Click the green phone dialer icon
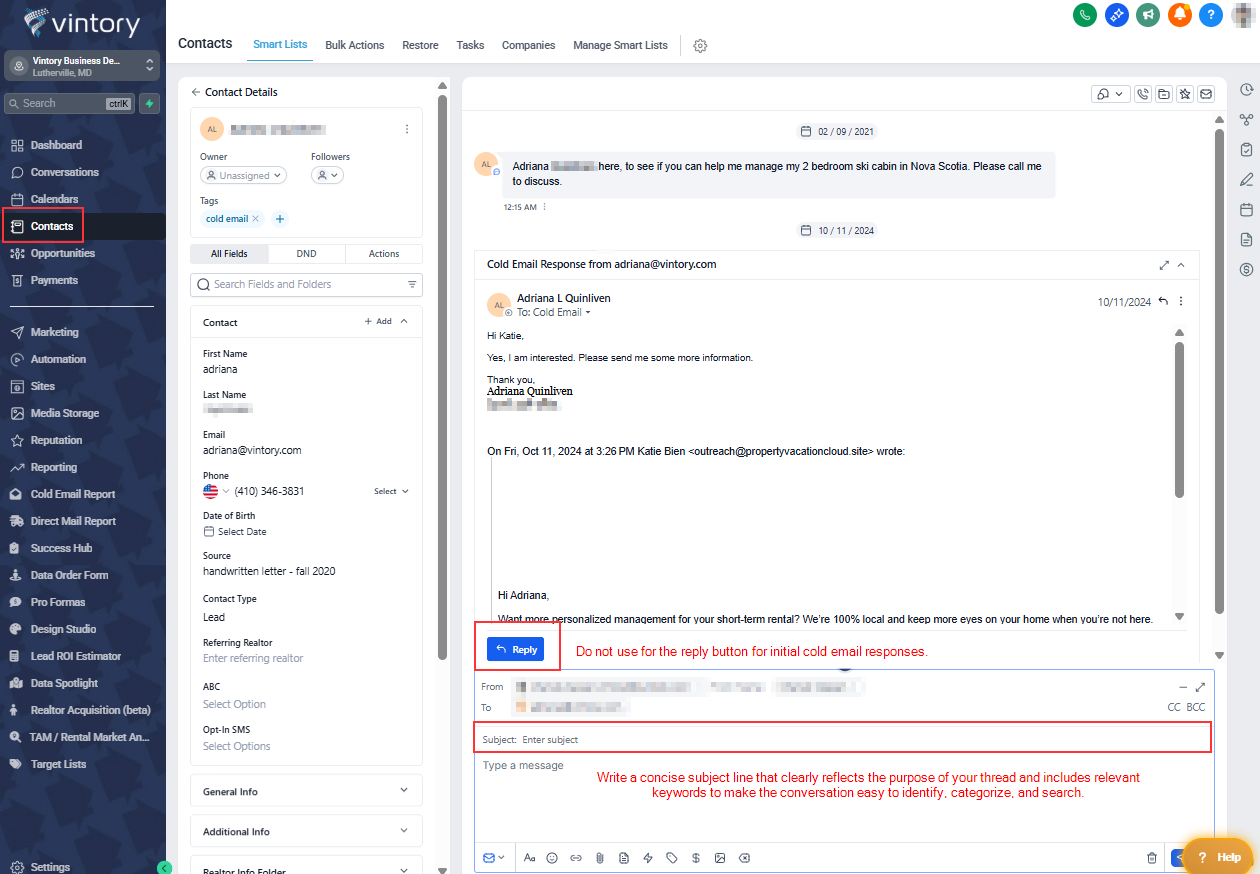The image size is (1260, 874). click(1085, 15)
